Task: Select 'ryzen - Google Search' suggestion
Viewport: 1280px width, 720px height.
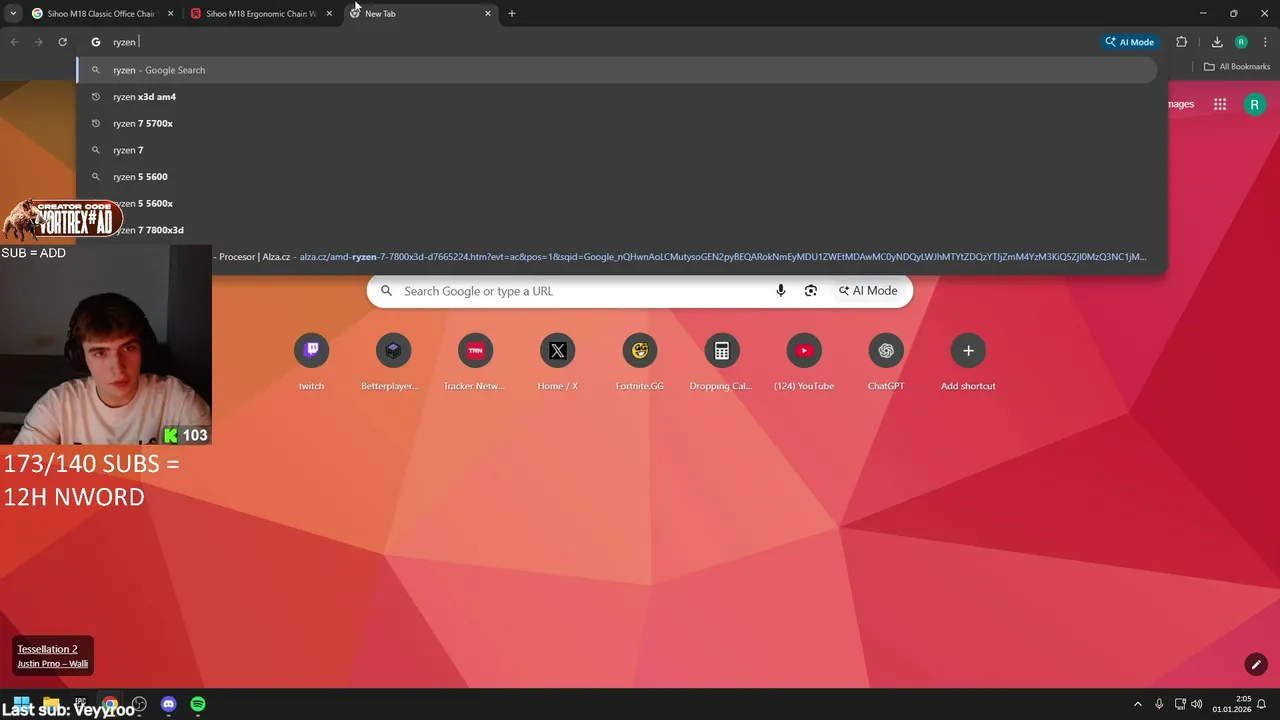Action: click(x=617, y=70)
